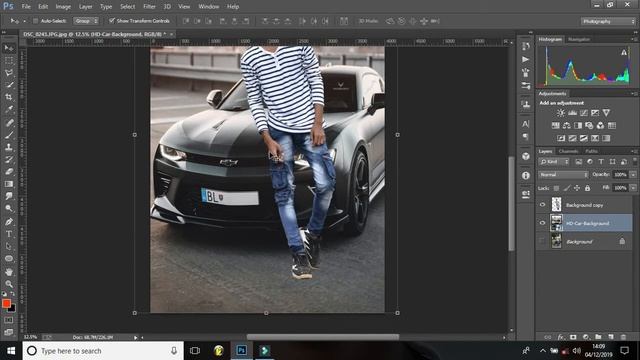The image size is (640, 360).
Task: Open the layer Kind filter dropdown
Action: point(554,162)
